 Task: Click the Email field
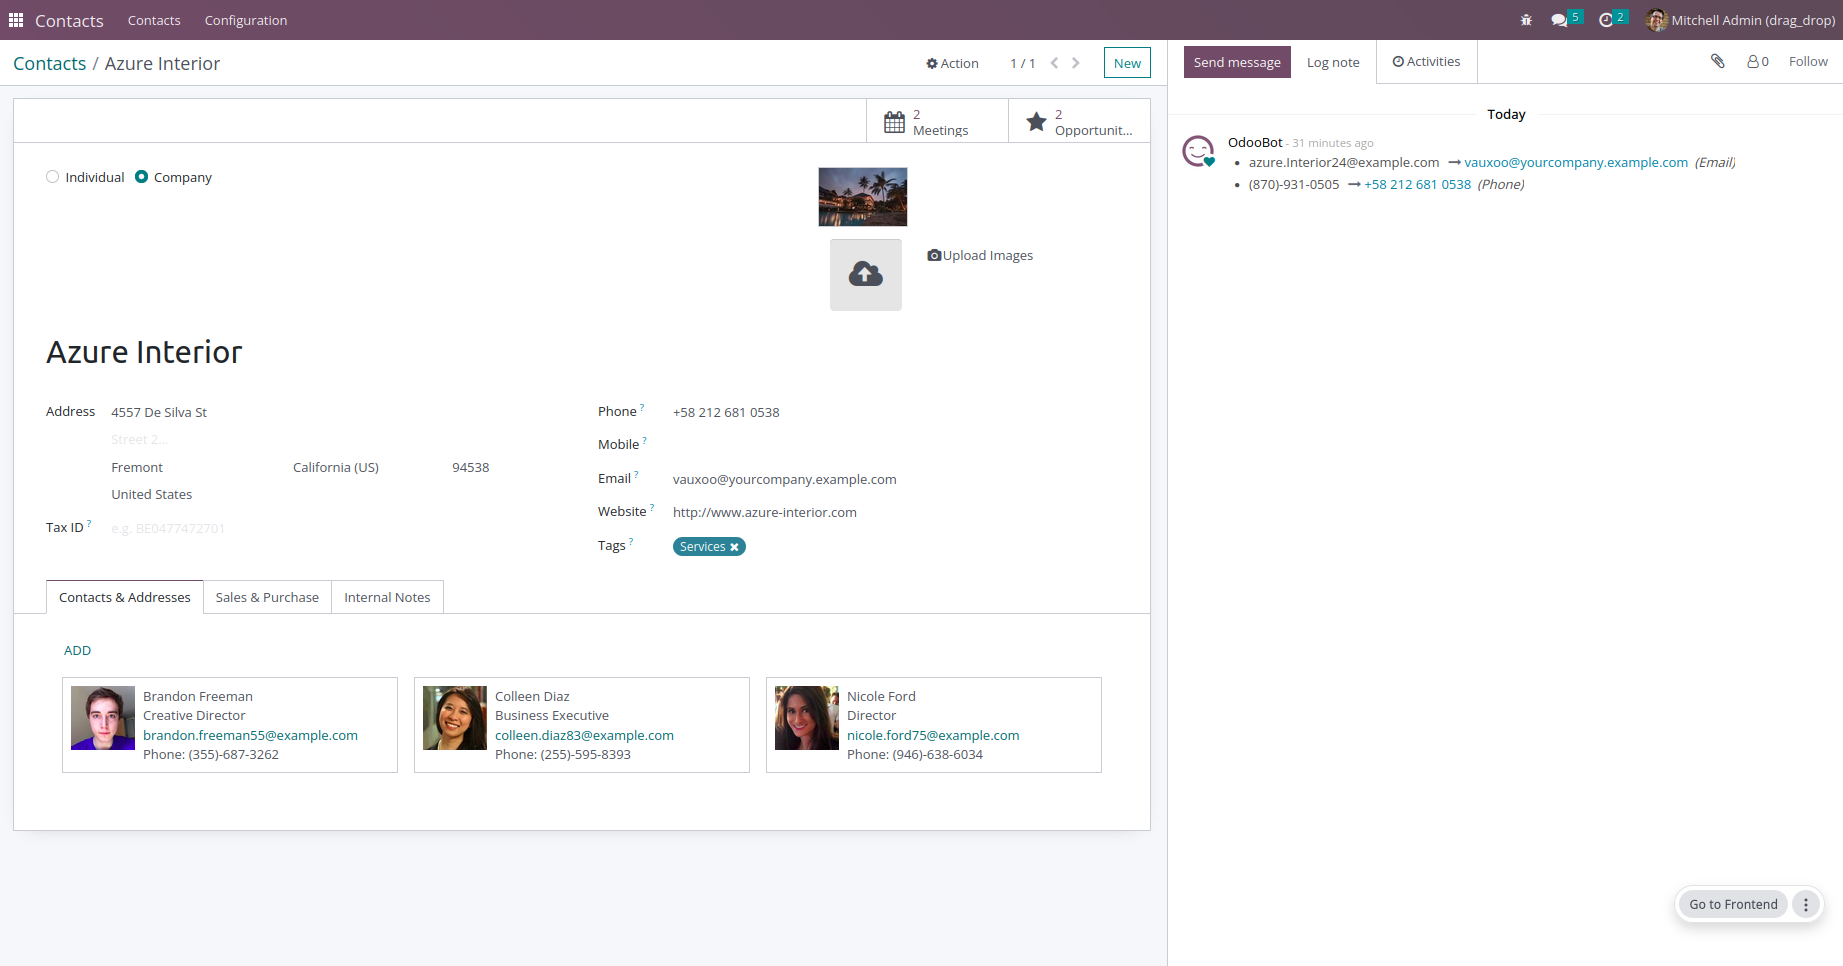tap(895, 479)
